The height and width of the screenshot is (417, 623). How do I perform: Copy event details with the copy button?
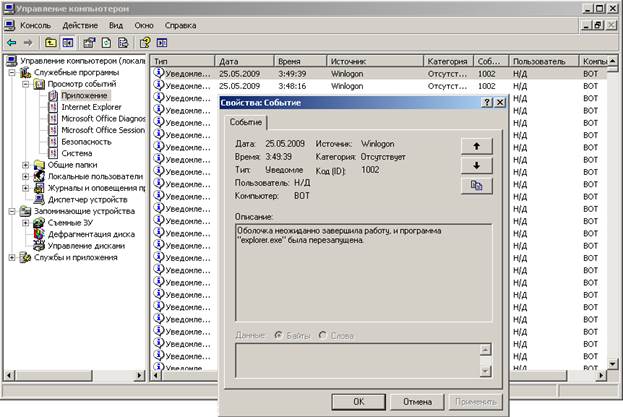pos(476,186)
